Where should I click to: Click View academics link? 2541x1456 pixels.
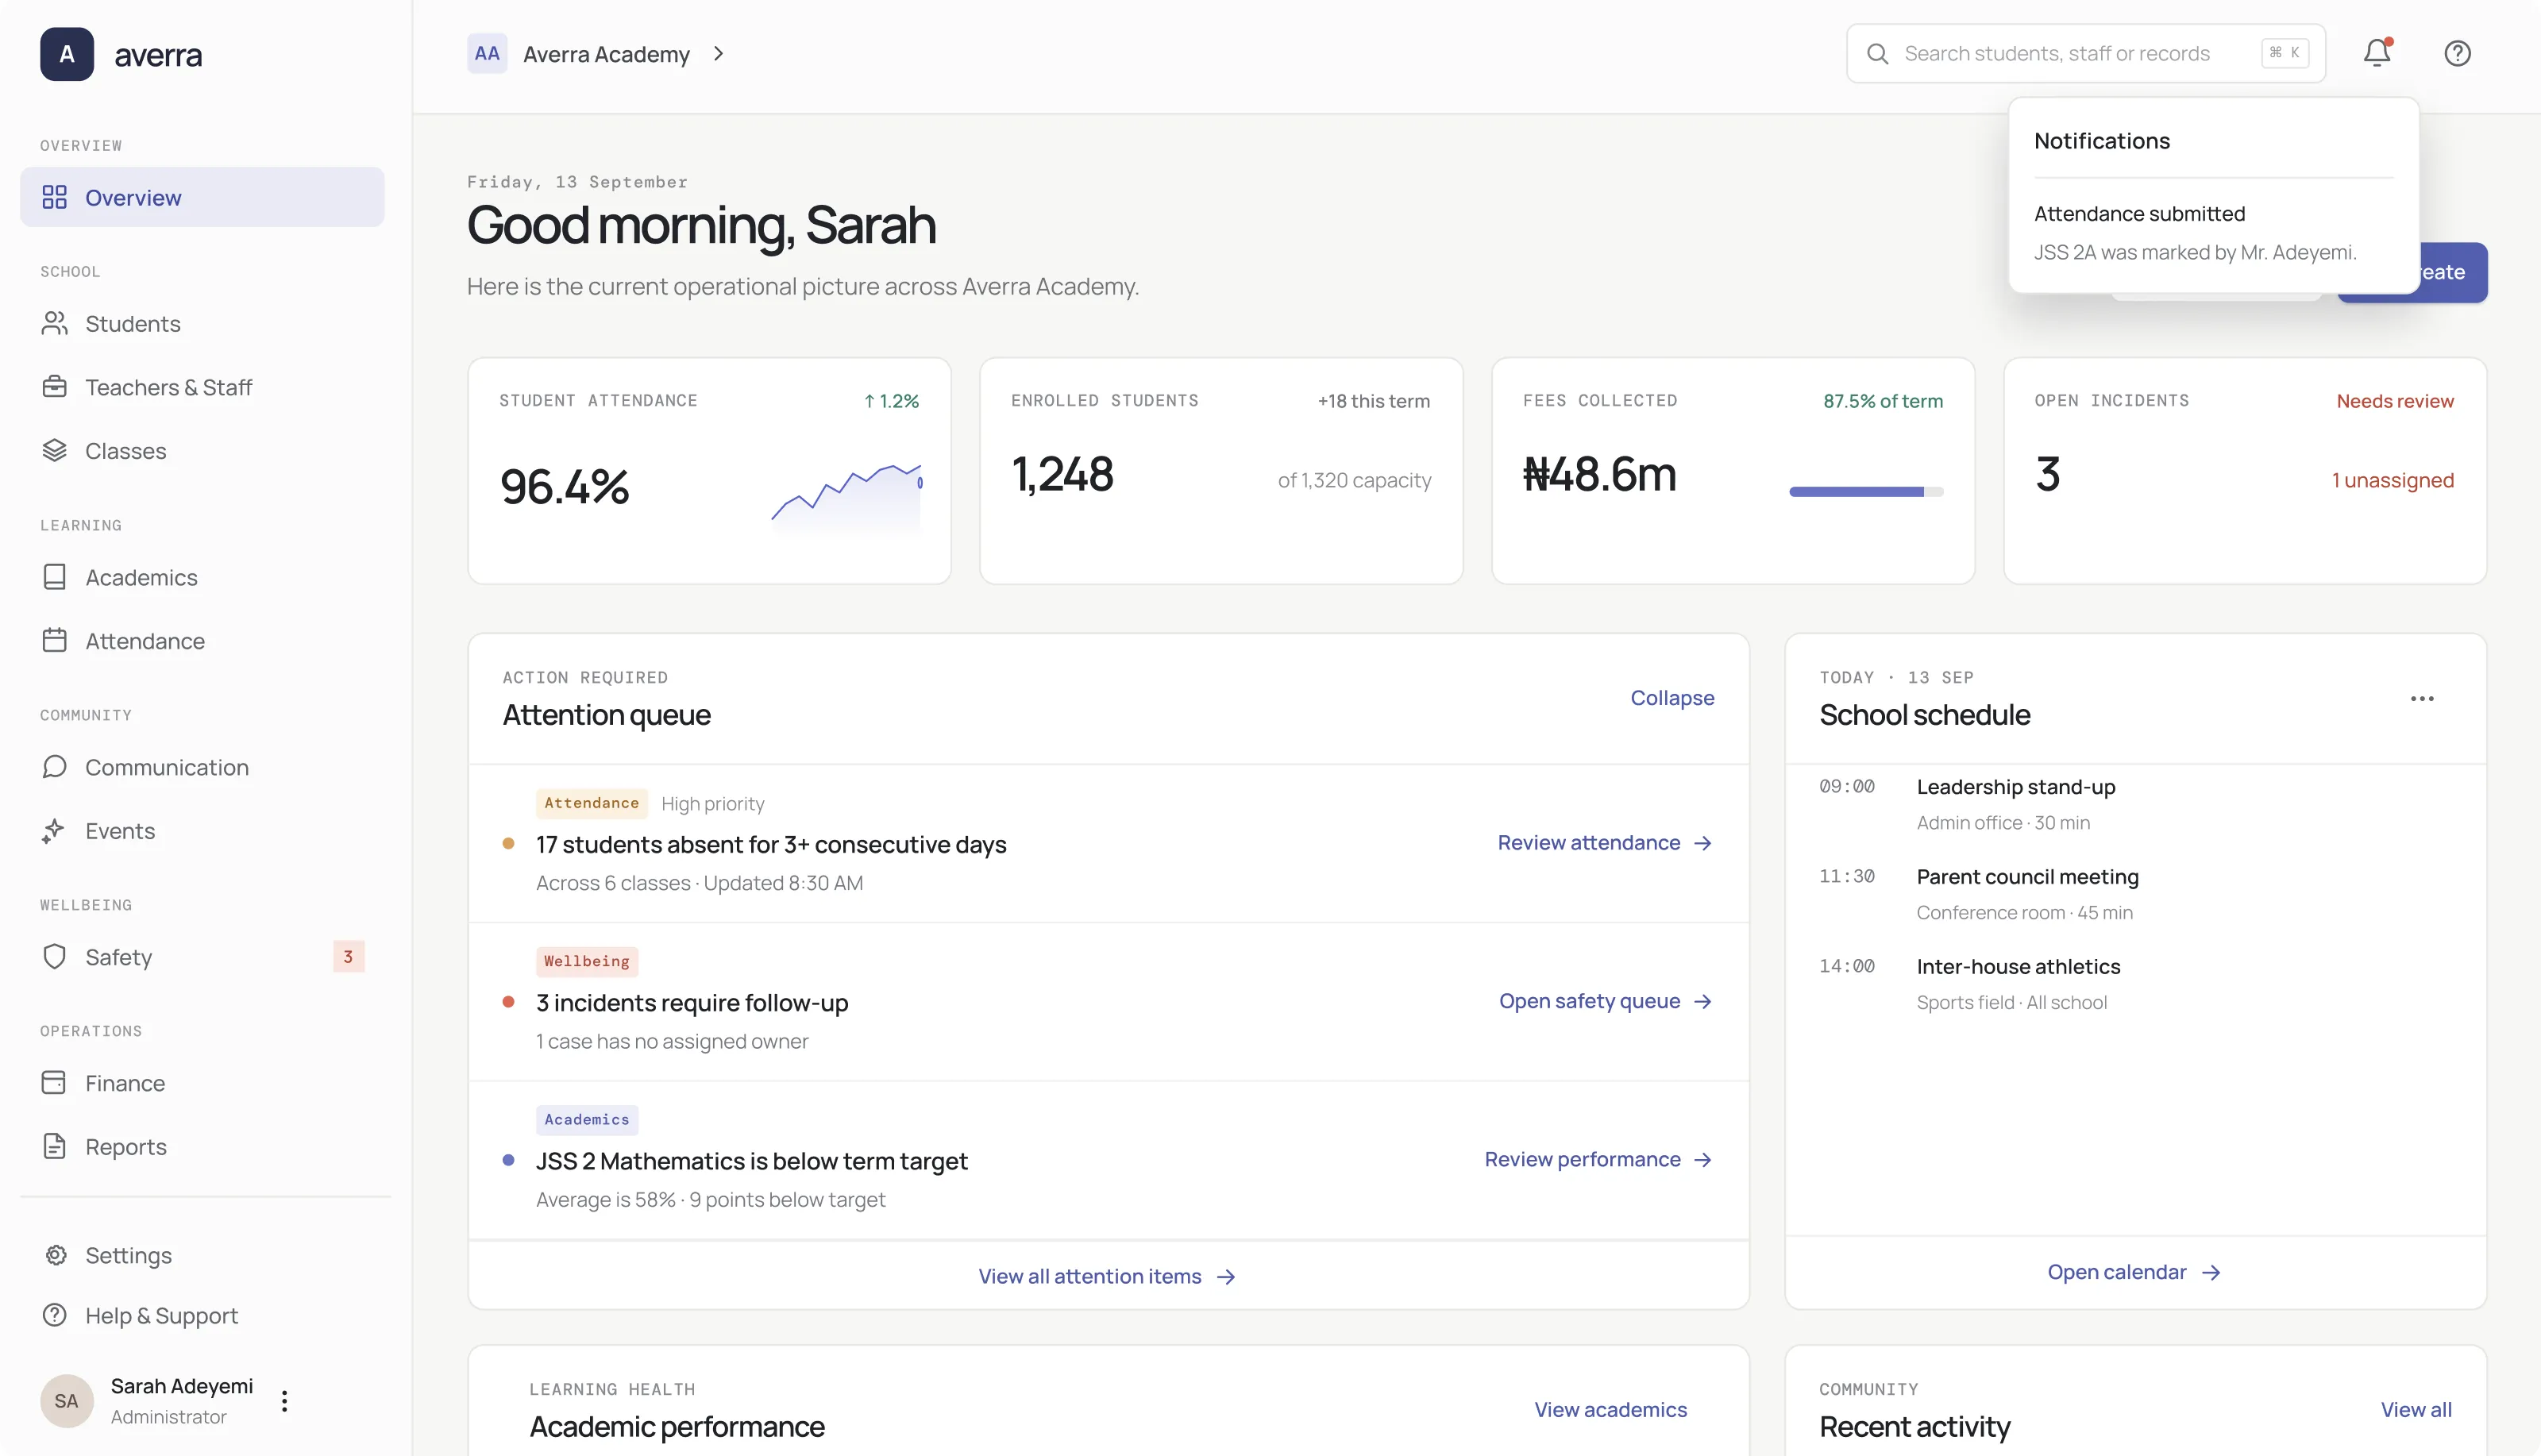click(x=1611, y=1409)
